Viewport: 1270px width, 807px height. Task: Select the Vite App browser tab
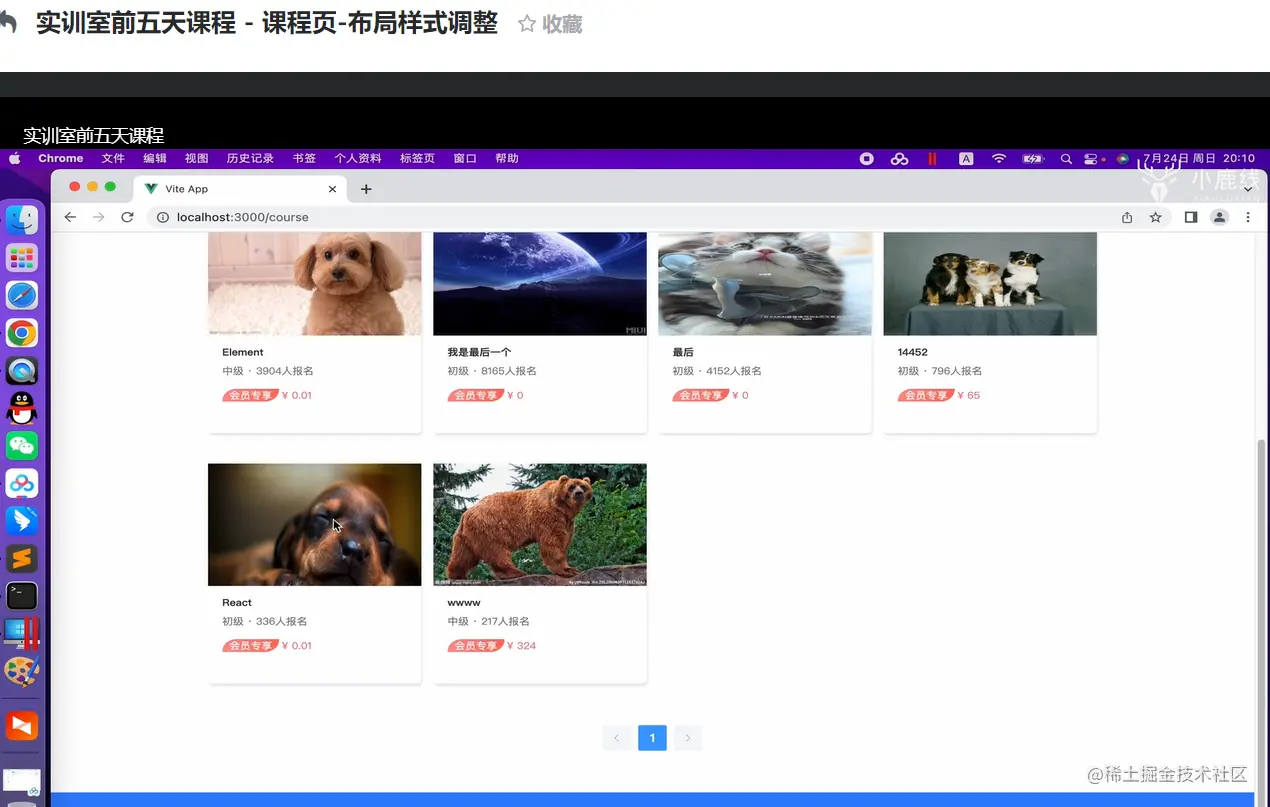tap(240, 189)
